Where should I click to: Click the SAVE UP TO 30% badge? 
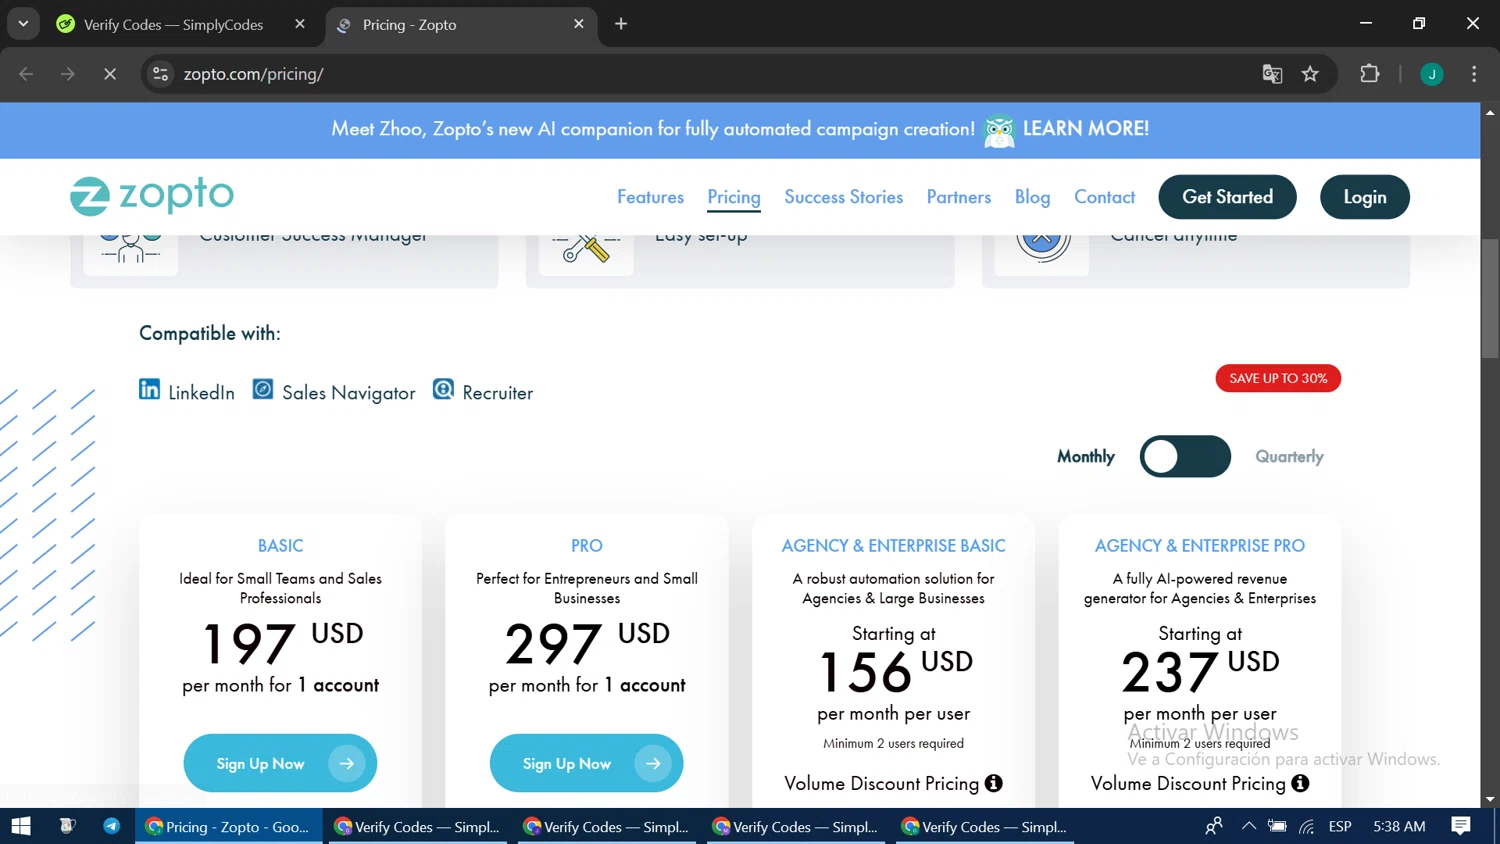point(1278,378)
